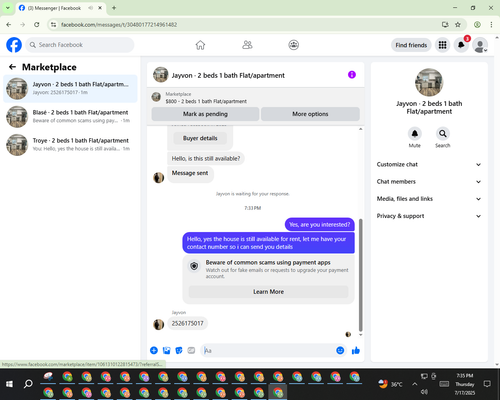
Task: Click the message scrollbar in the chat
Action: 360,275
